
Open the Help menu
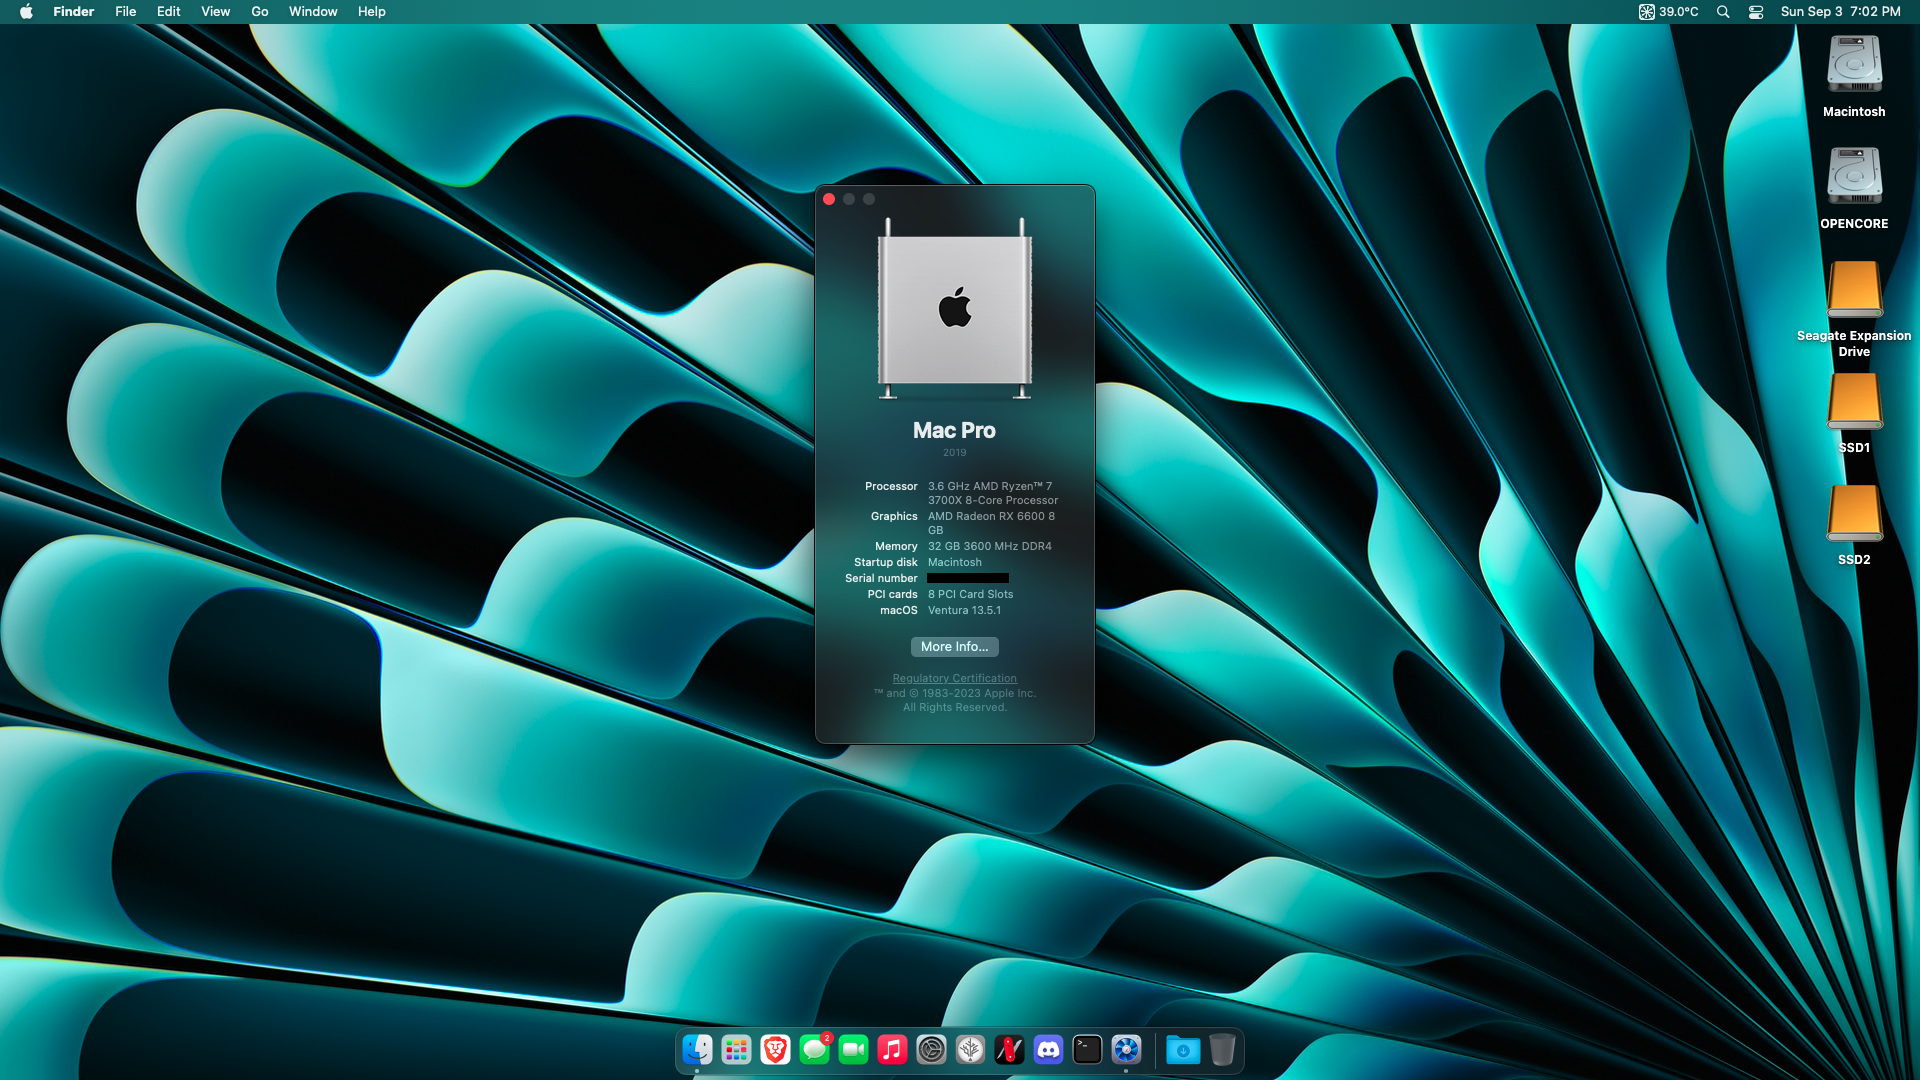(x=372, y=12)
